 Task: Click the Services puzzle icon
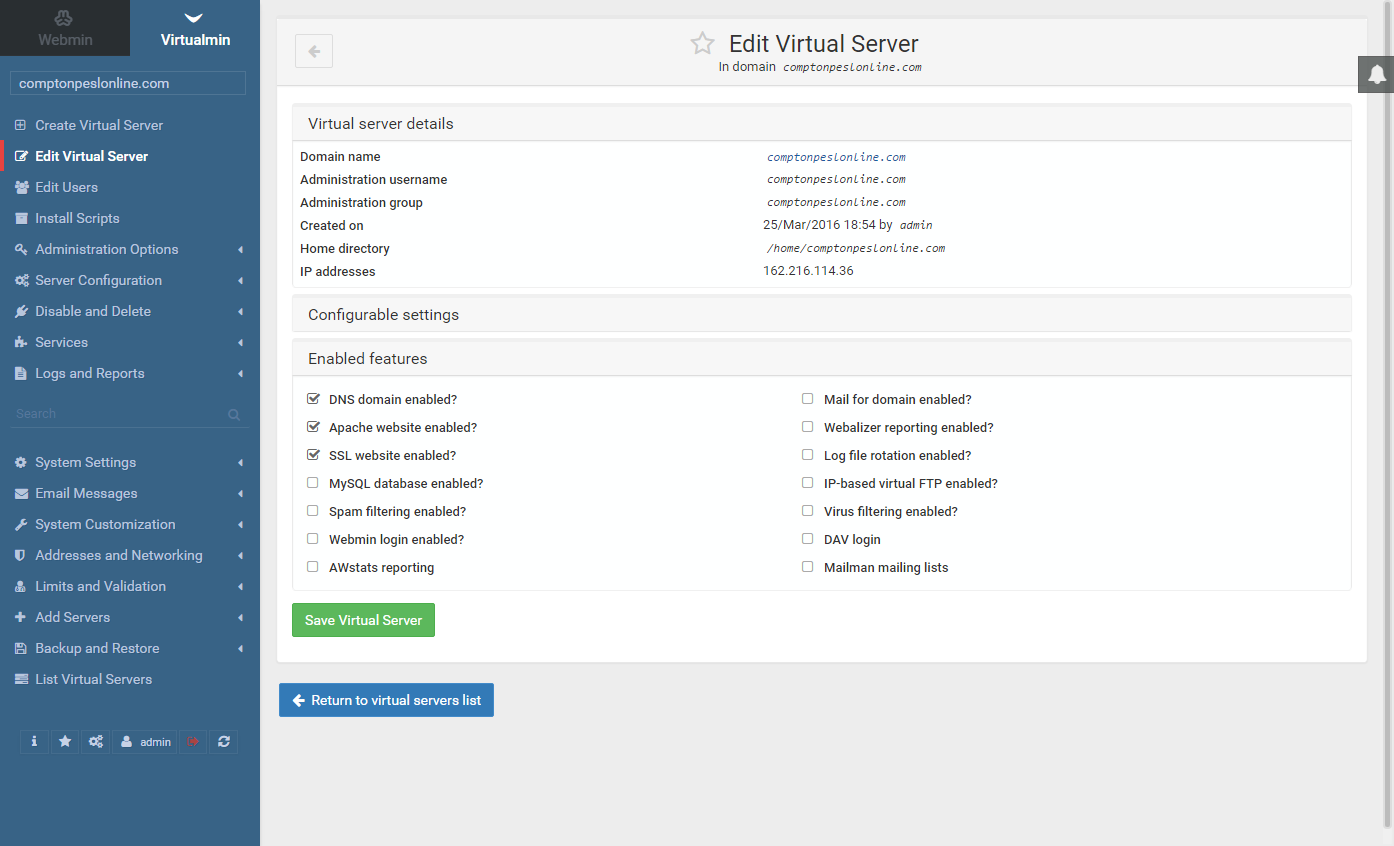[x=21, y=342]
